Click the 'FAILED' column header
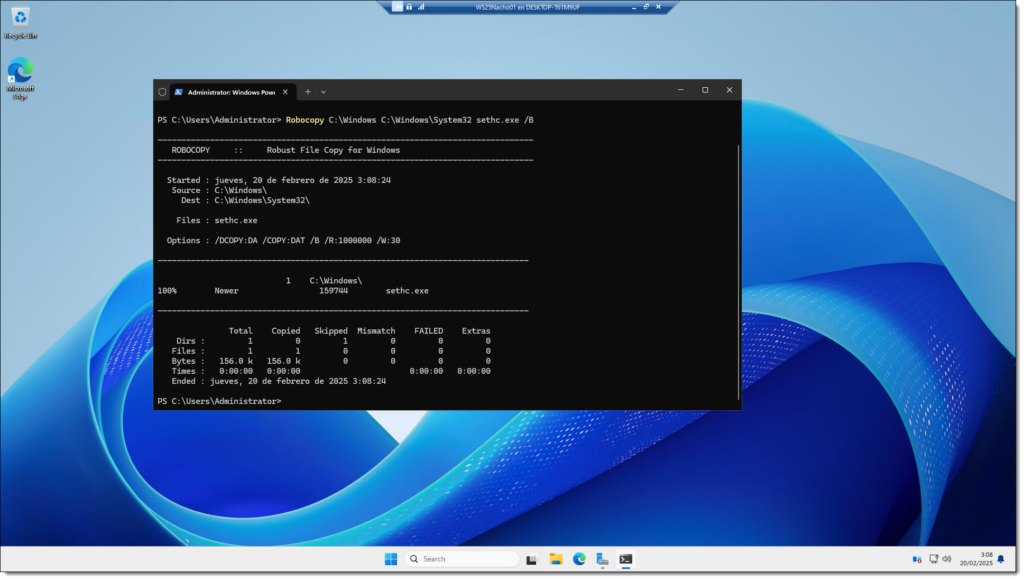The image size is (1024, 580). 428,331
